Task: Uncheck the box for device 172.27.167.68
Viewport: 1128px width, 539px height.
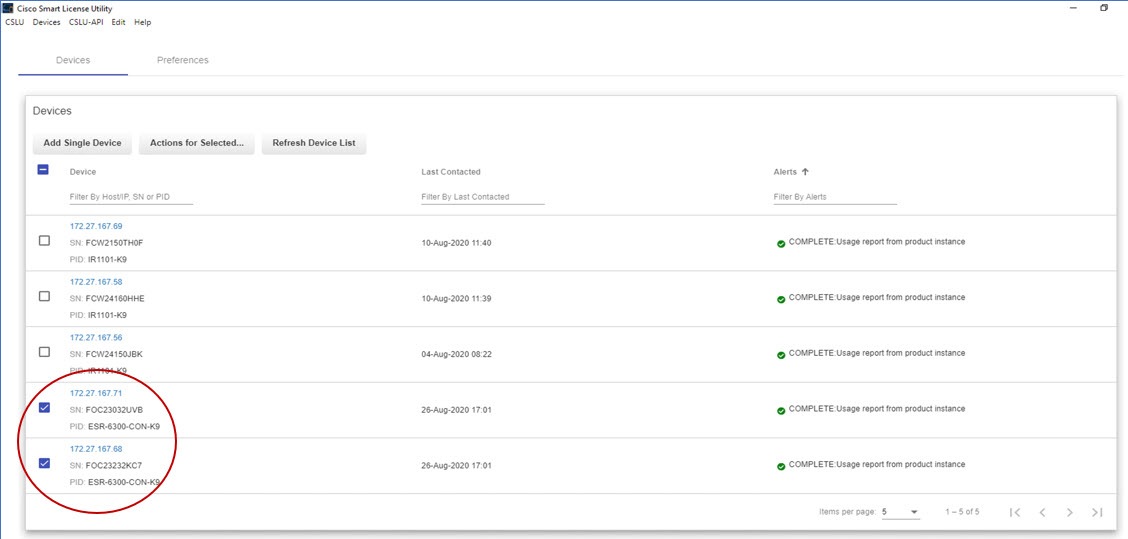Action: 44,464
